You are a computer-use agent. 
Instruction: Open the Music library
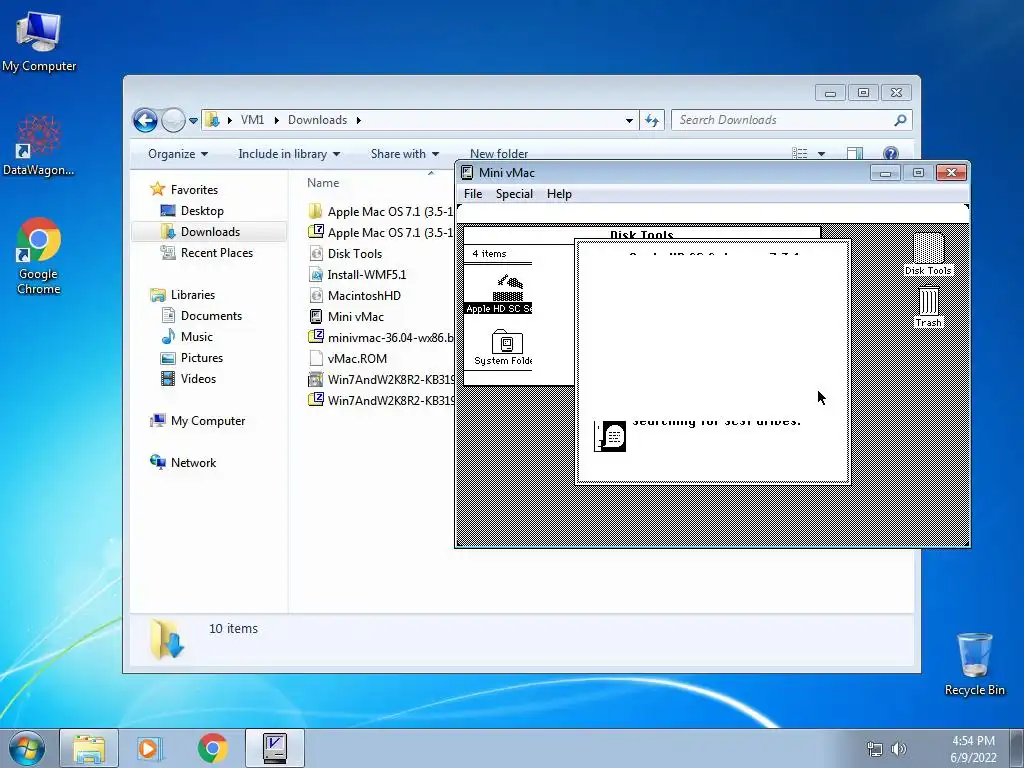click(196, 337)
